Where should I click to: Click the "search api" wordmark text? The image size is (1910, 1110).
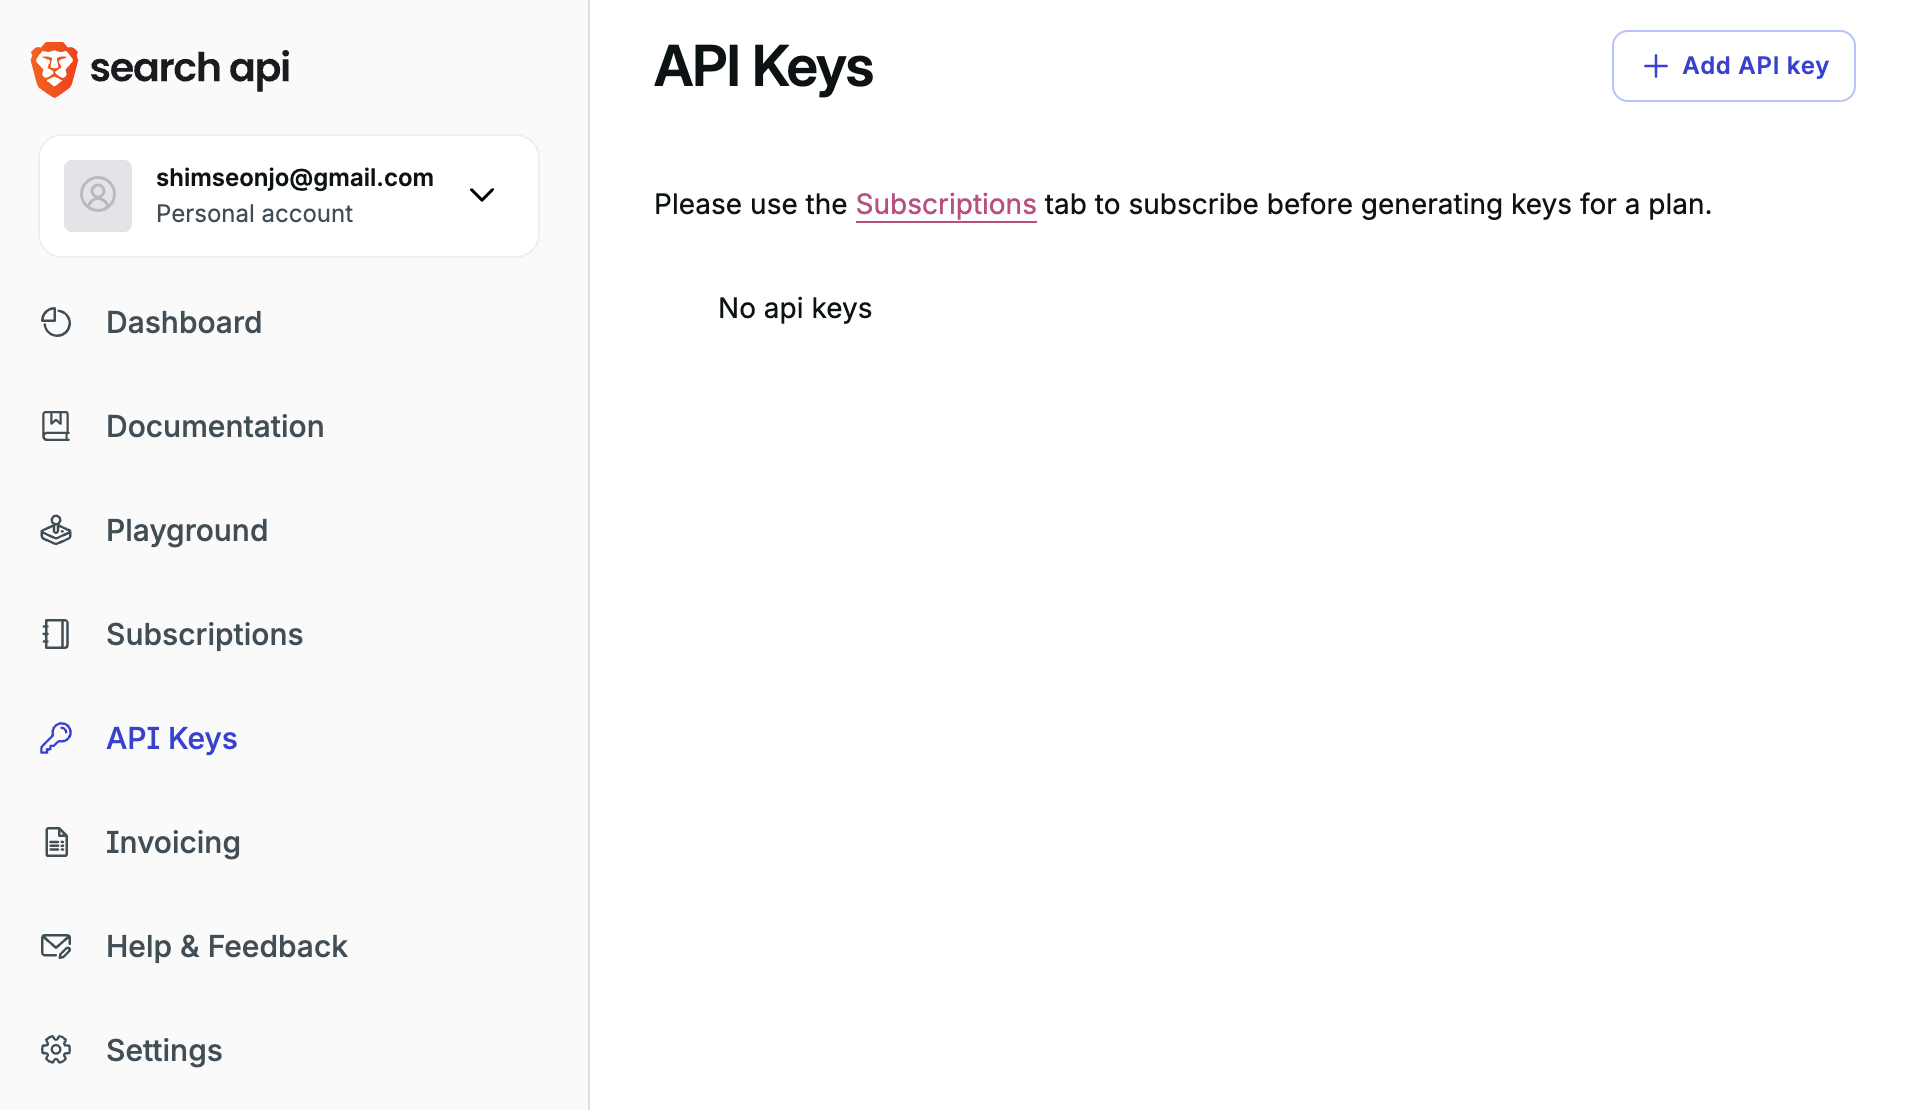(x=190, y=68)
